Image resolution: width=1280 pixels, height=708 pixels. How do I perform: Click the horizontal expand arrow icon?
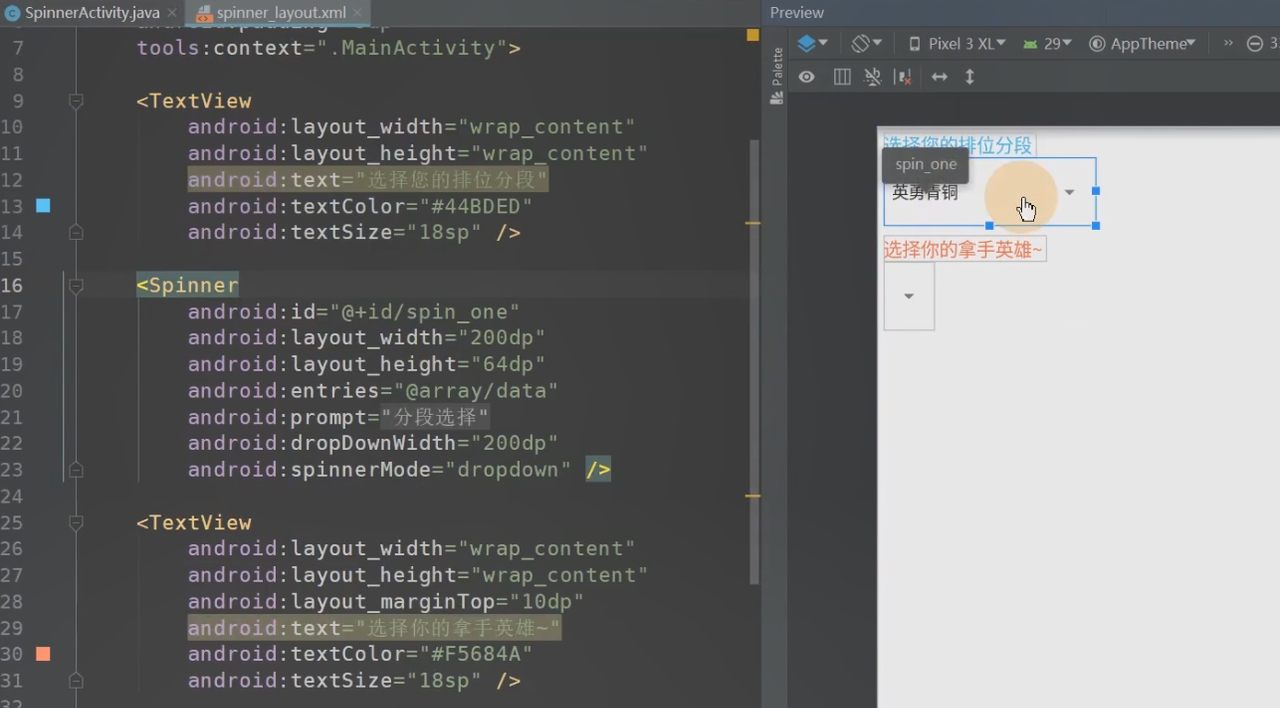click(939, 77)
